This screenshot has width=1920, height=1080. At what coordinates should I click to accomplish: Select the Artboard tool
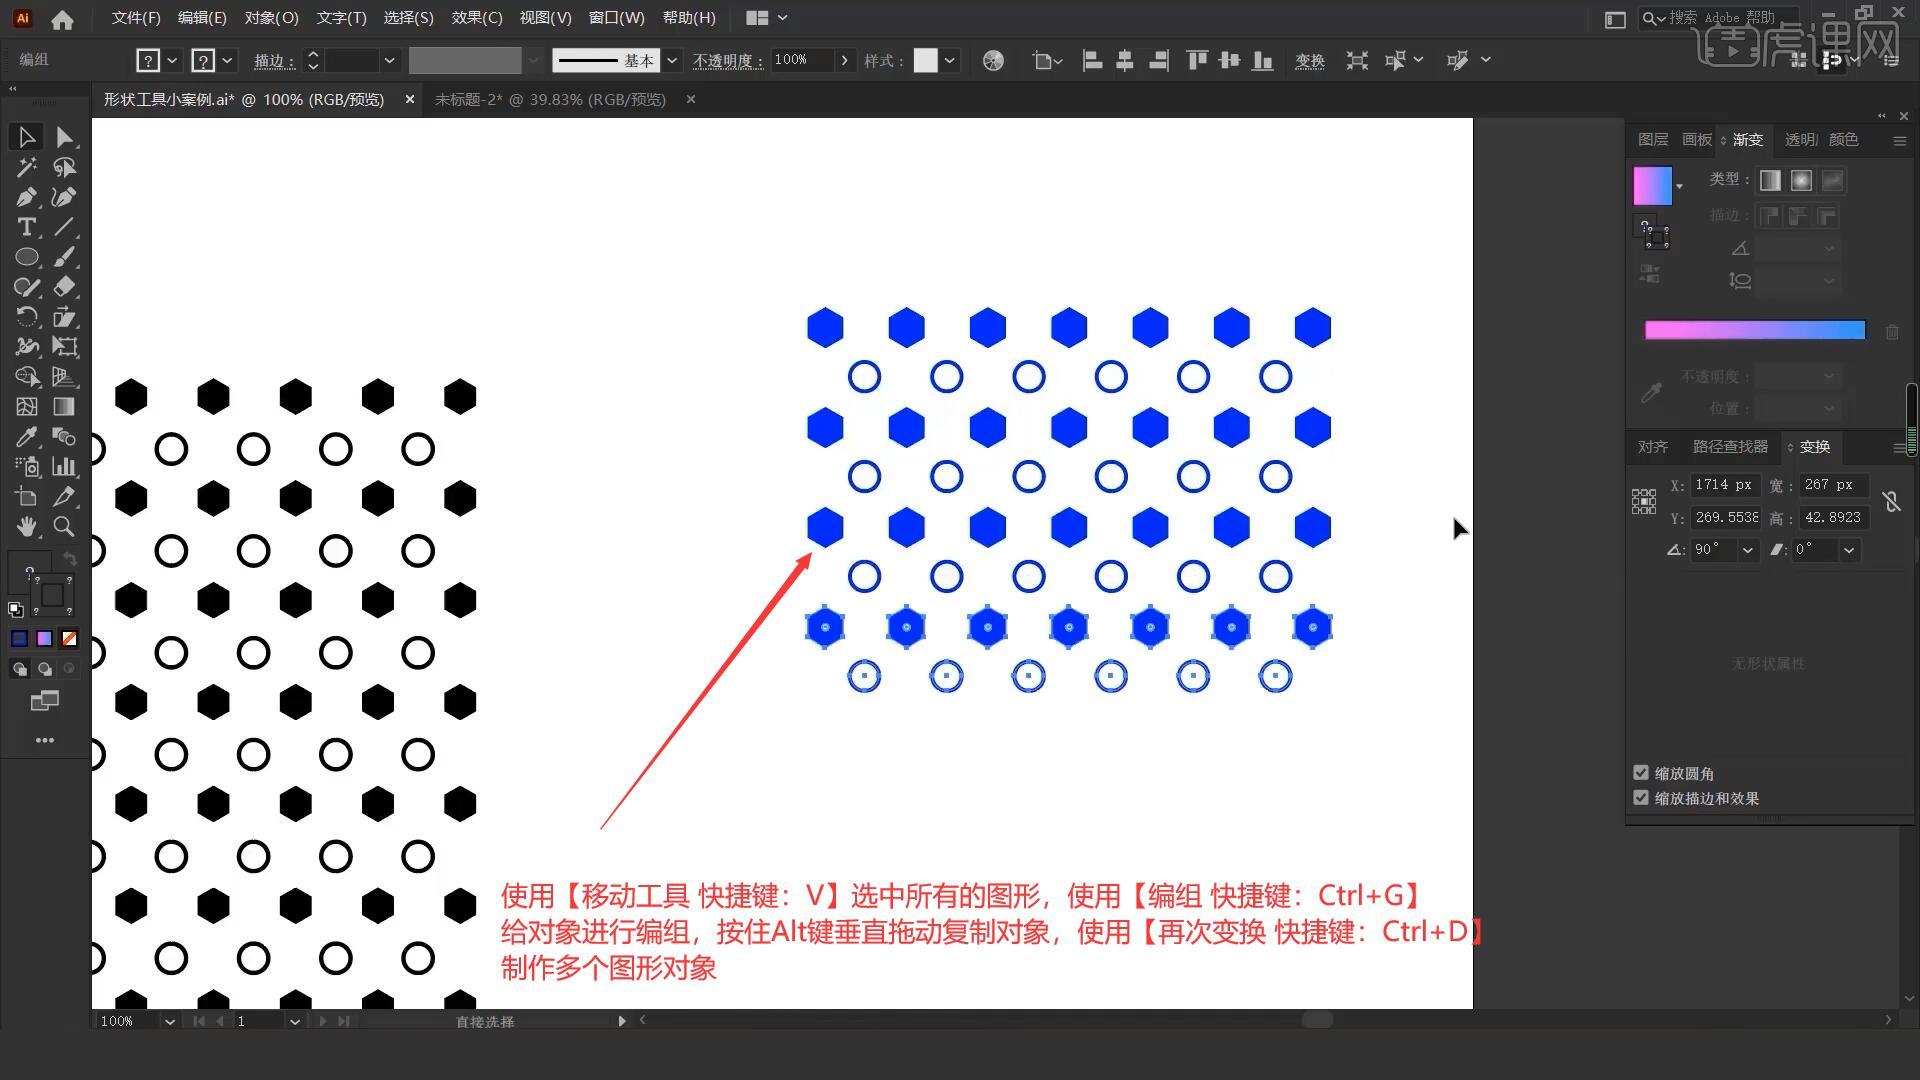coord(27,497)
